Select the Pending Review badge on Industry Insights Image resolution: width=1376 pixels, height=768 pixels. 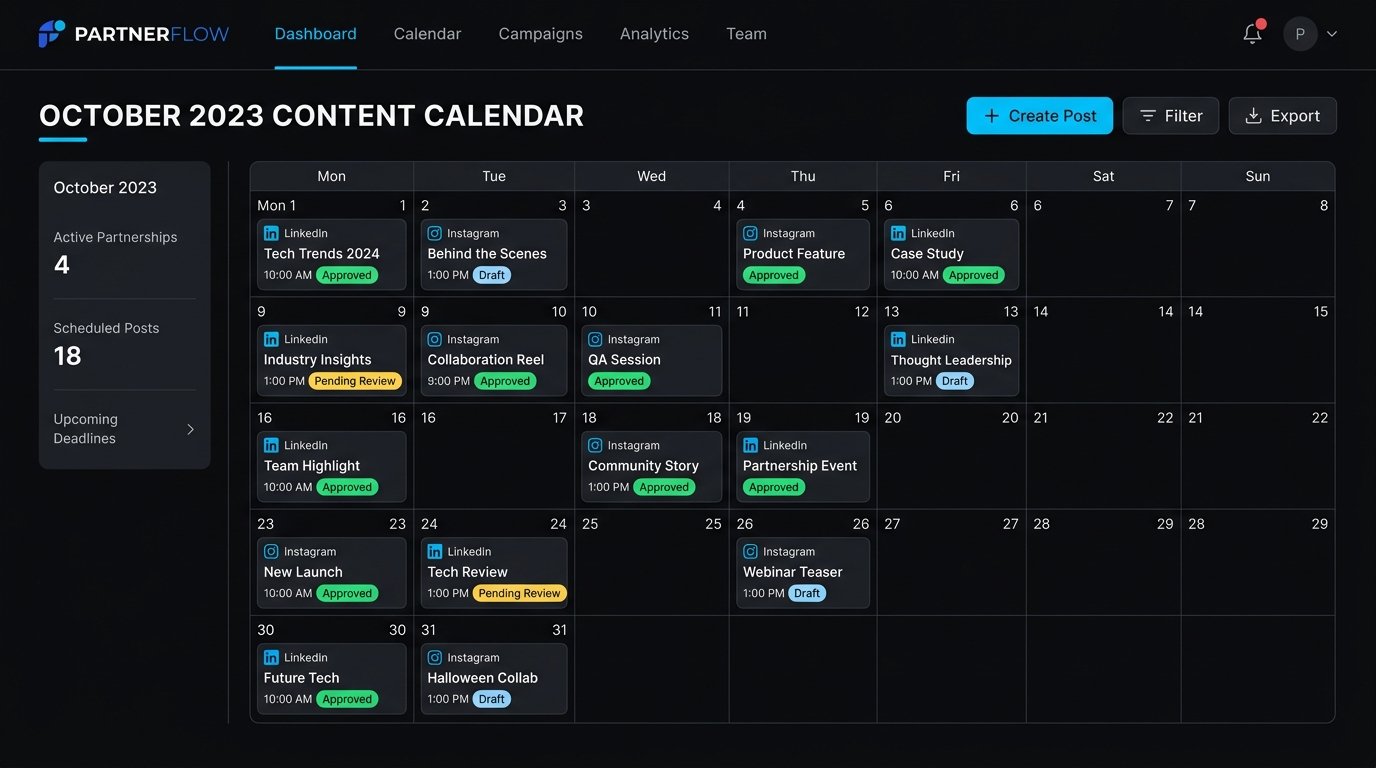[355, 381]
